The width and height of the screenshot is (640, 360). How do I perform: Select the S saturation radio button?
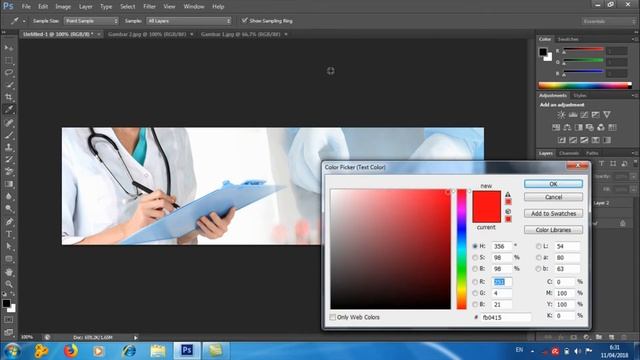475,258
